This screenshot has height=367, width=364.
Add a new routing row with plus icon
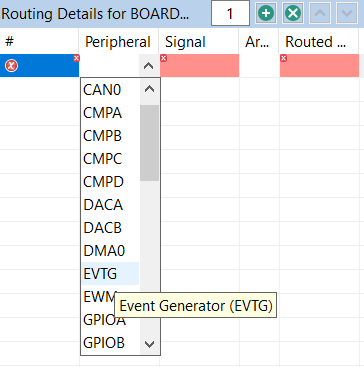pyautogui.click(x=266, y=14)
